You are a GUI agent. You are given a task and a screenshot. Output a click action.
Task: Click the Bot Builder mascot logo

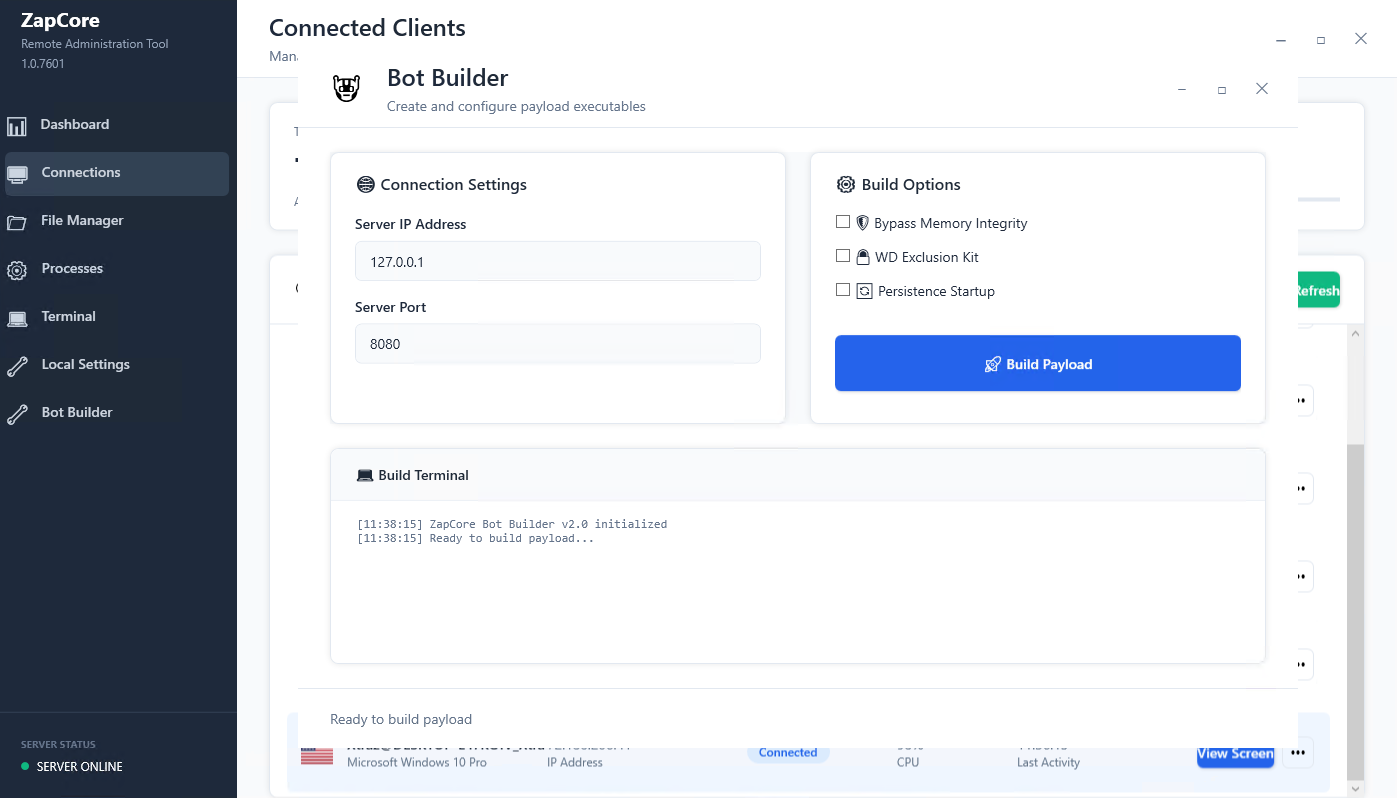point(346,89)
